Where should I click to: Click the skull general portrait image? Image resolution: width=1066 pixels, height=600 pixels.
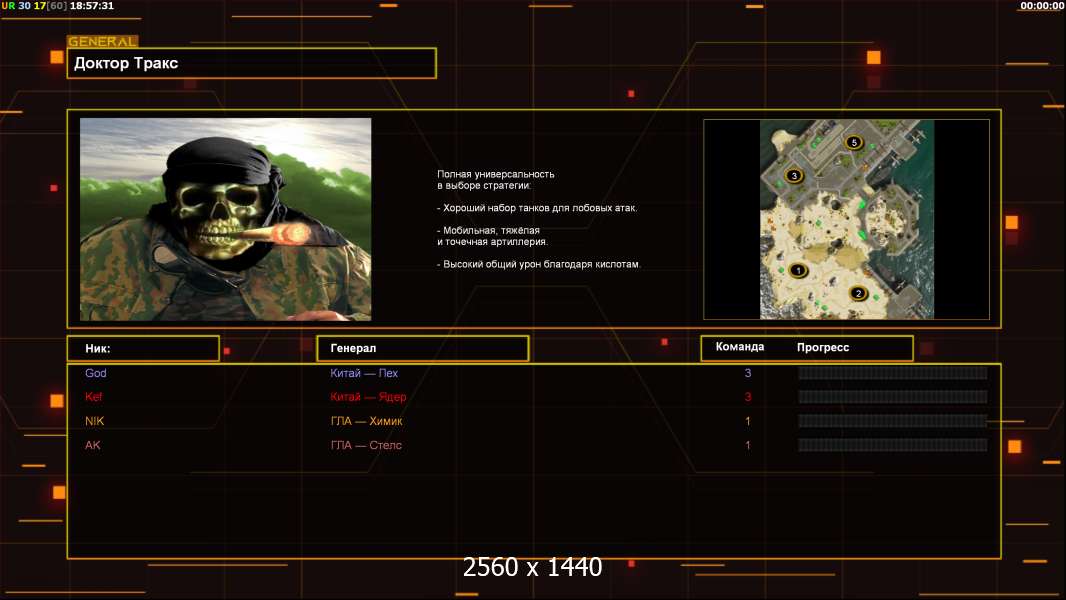pyautogui.click(x=225, y=219)
